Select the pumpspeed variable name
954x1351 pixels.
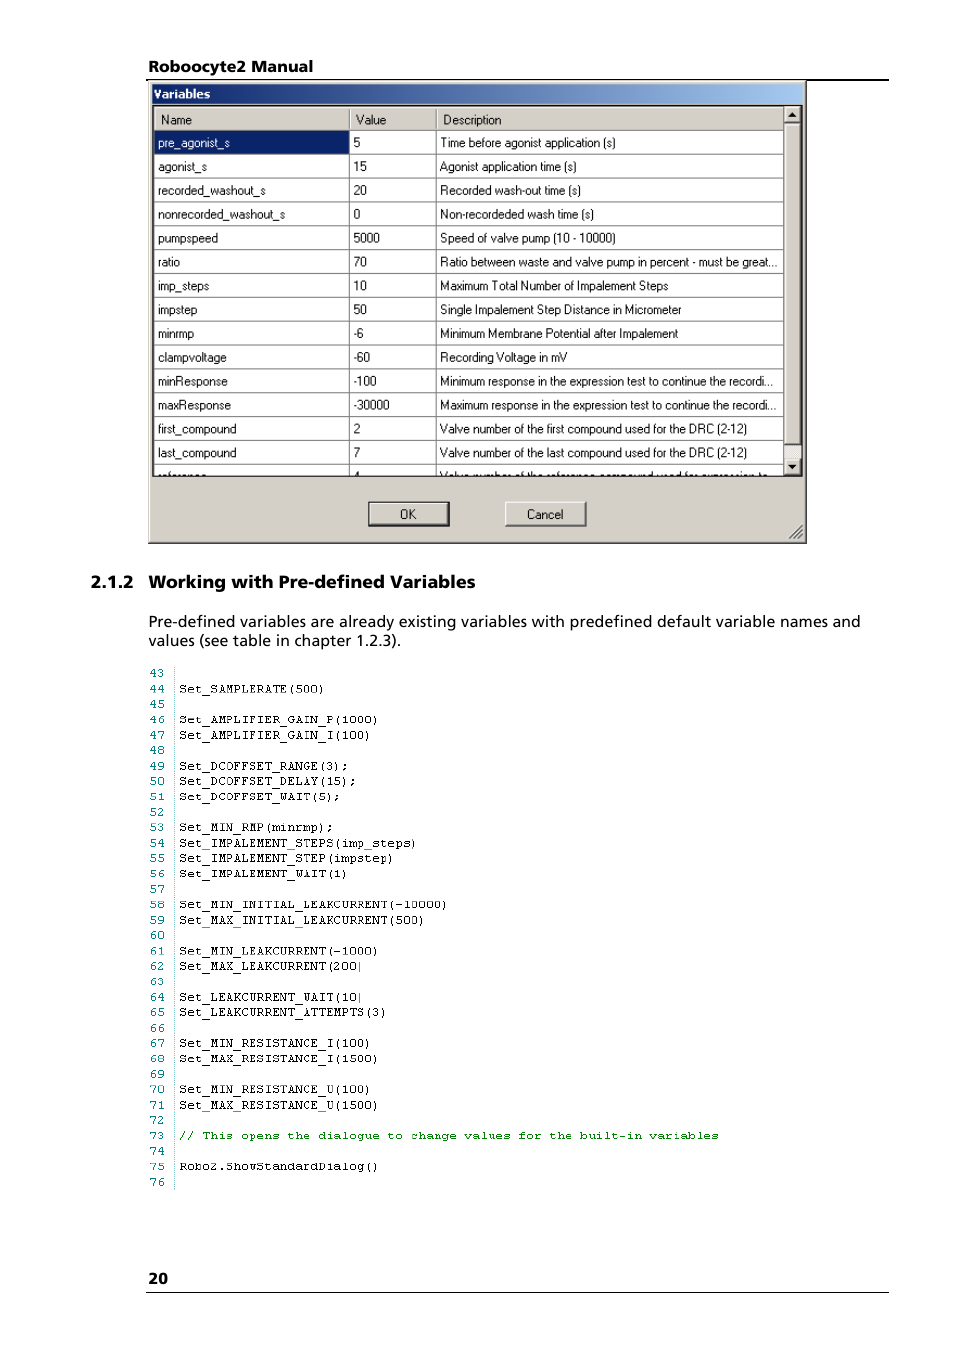click(x=187, y=239)
